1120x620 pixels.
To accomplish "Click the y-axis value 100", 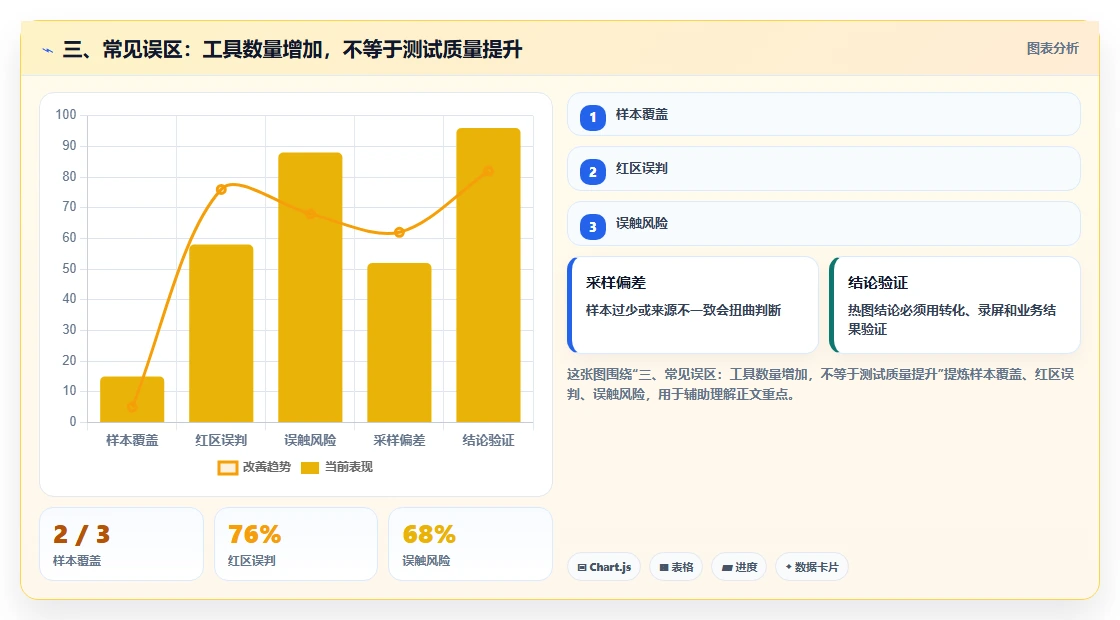I will tap(66, 114).
